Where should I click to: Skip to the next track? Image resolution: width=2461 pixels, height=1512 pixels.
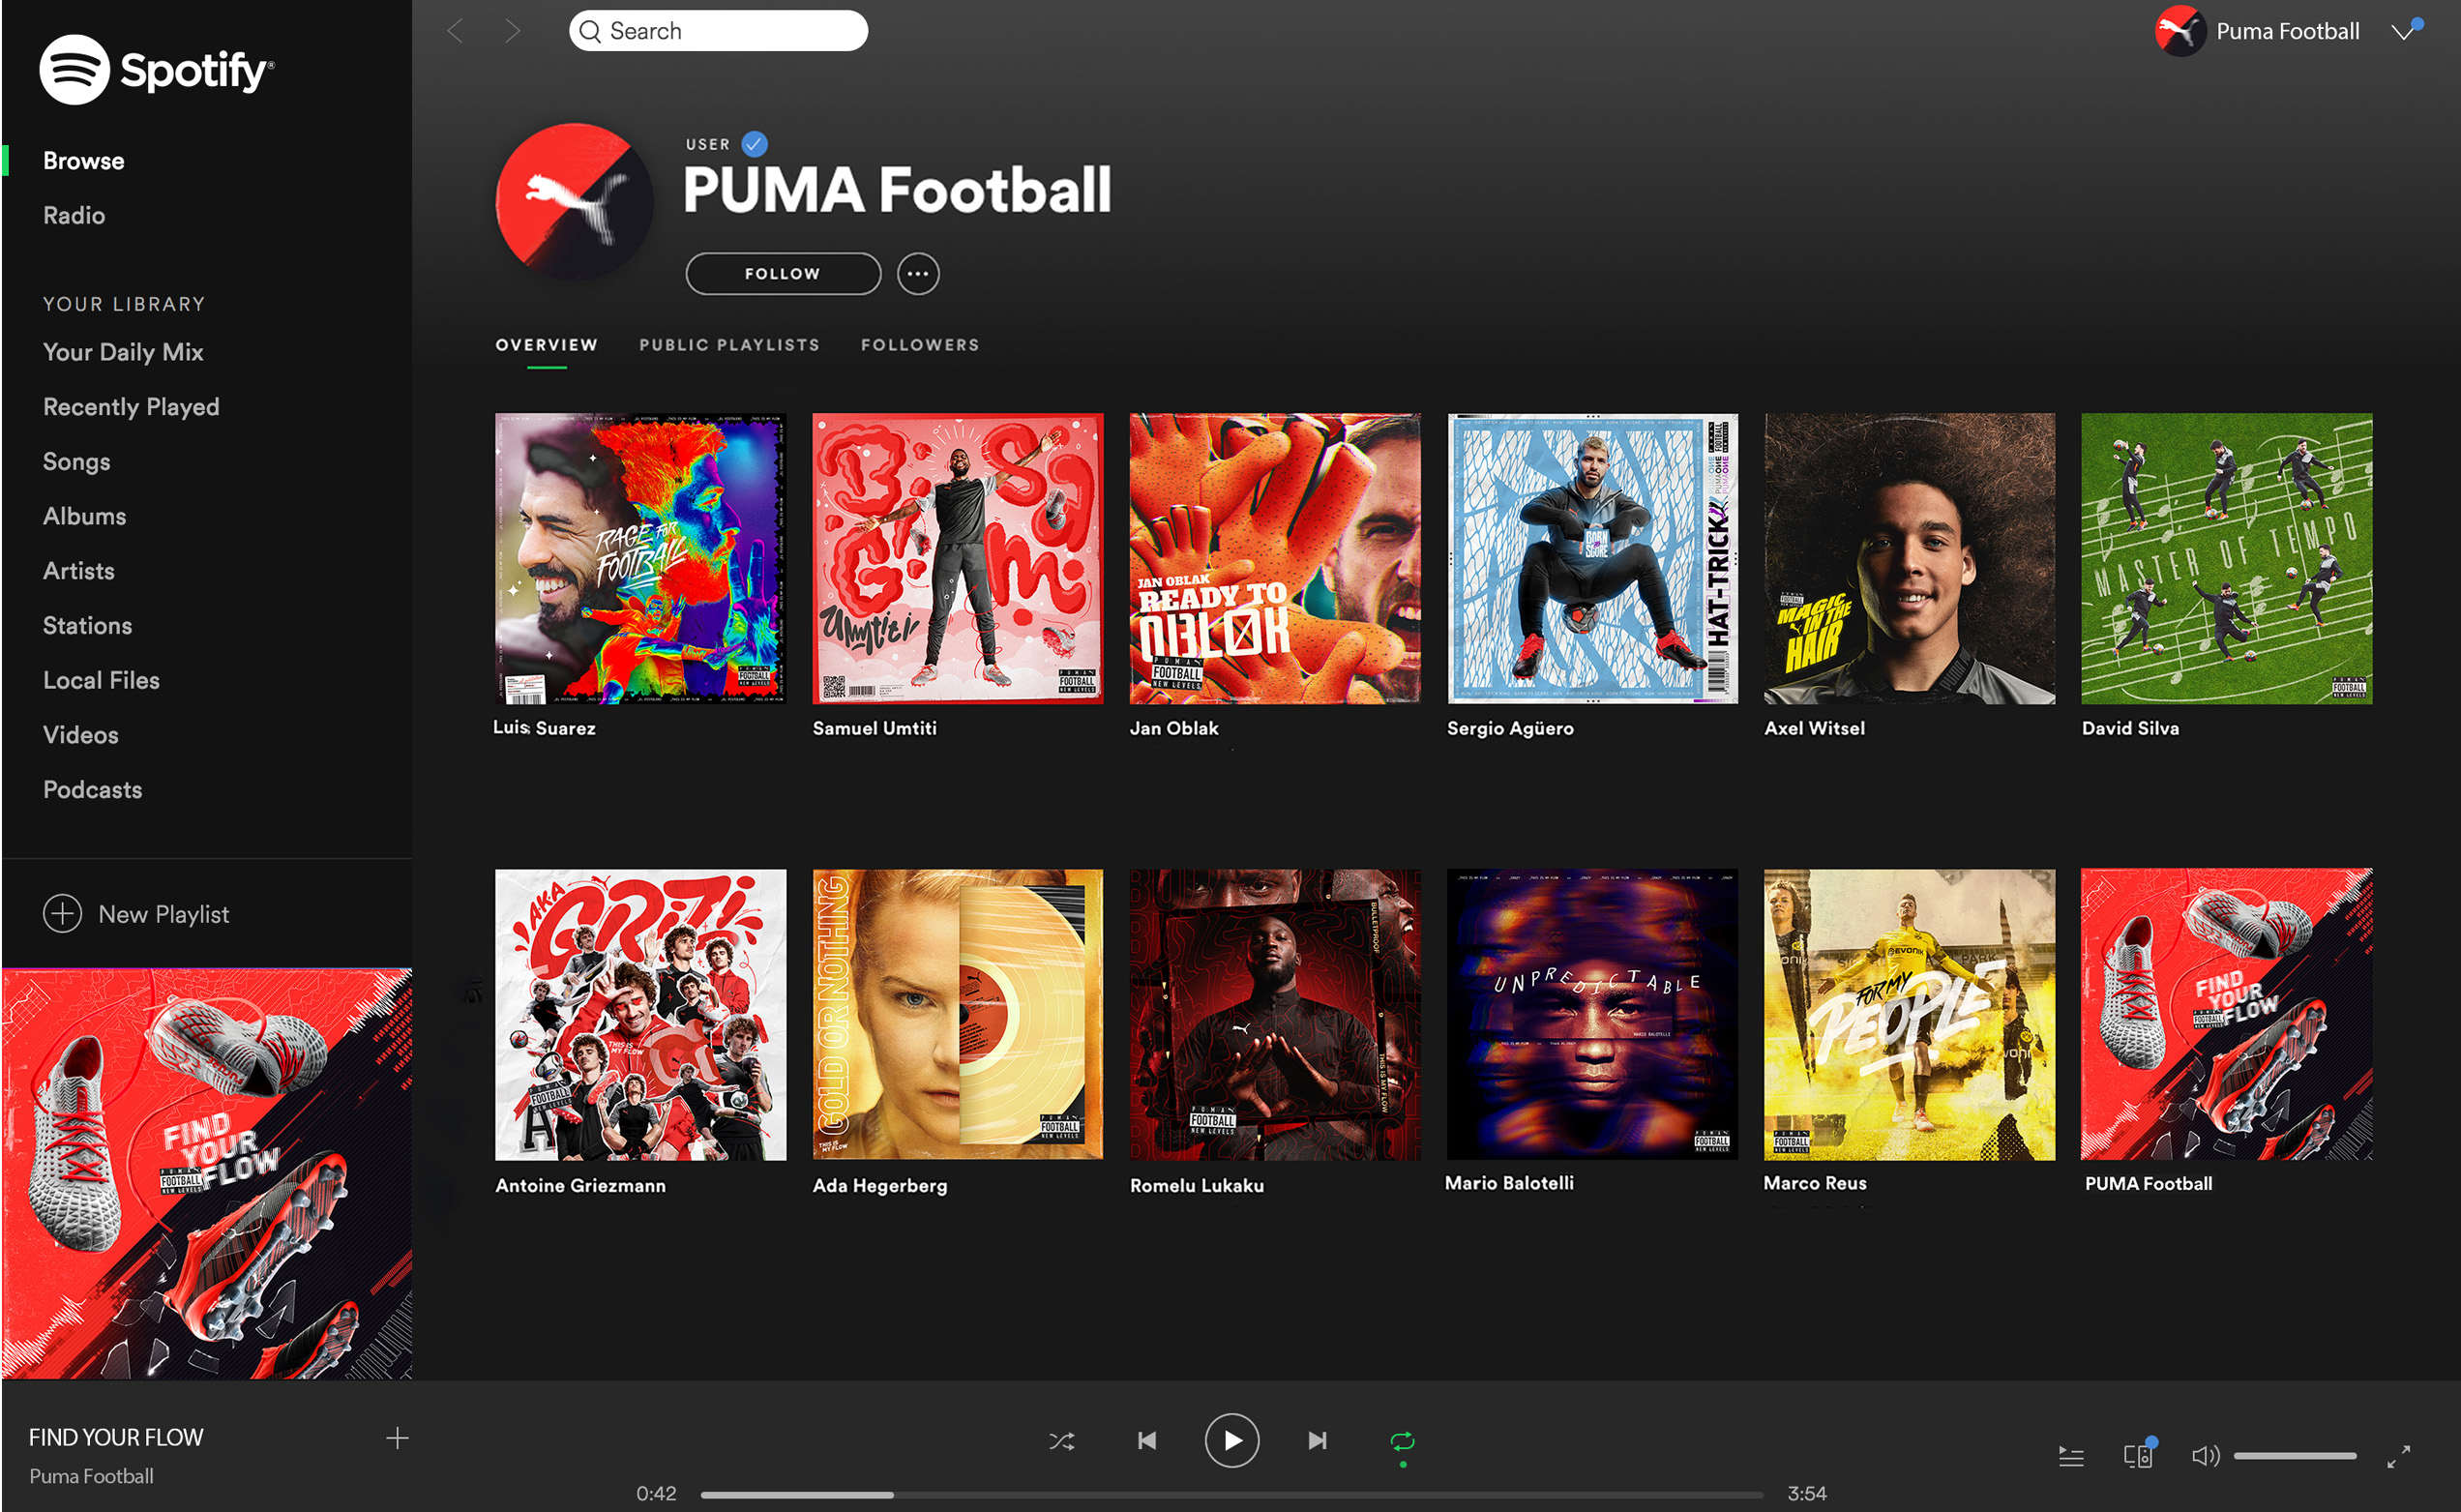pyautogui.click(x=1317, y=1441)
